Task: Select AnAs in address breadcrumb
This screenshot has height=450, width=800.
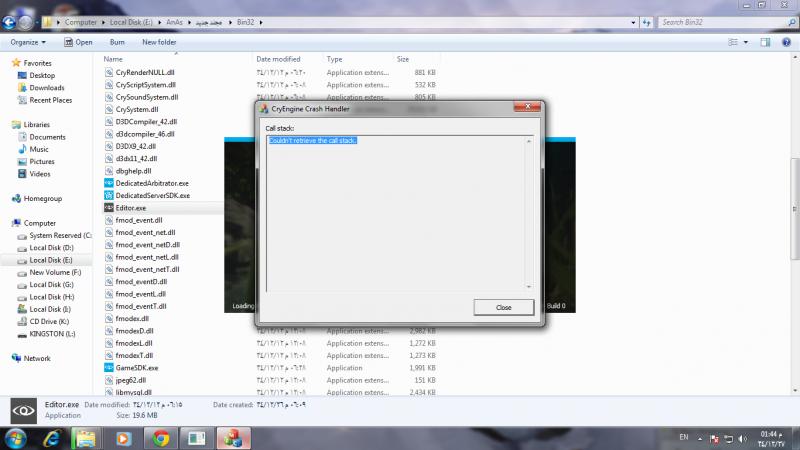Action: 174,22
